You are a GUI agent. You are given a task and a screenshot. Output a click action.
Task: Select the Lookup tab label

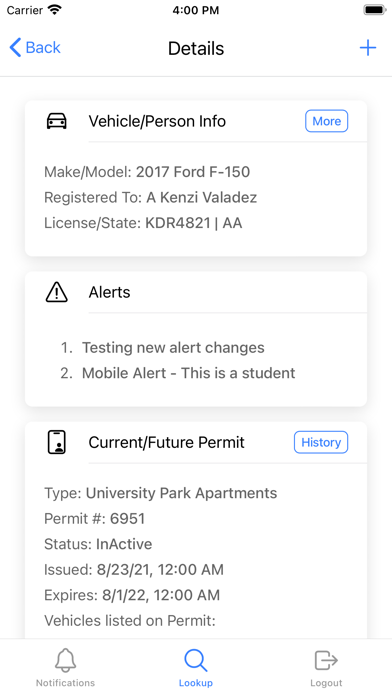tap(196, 683)
